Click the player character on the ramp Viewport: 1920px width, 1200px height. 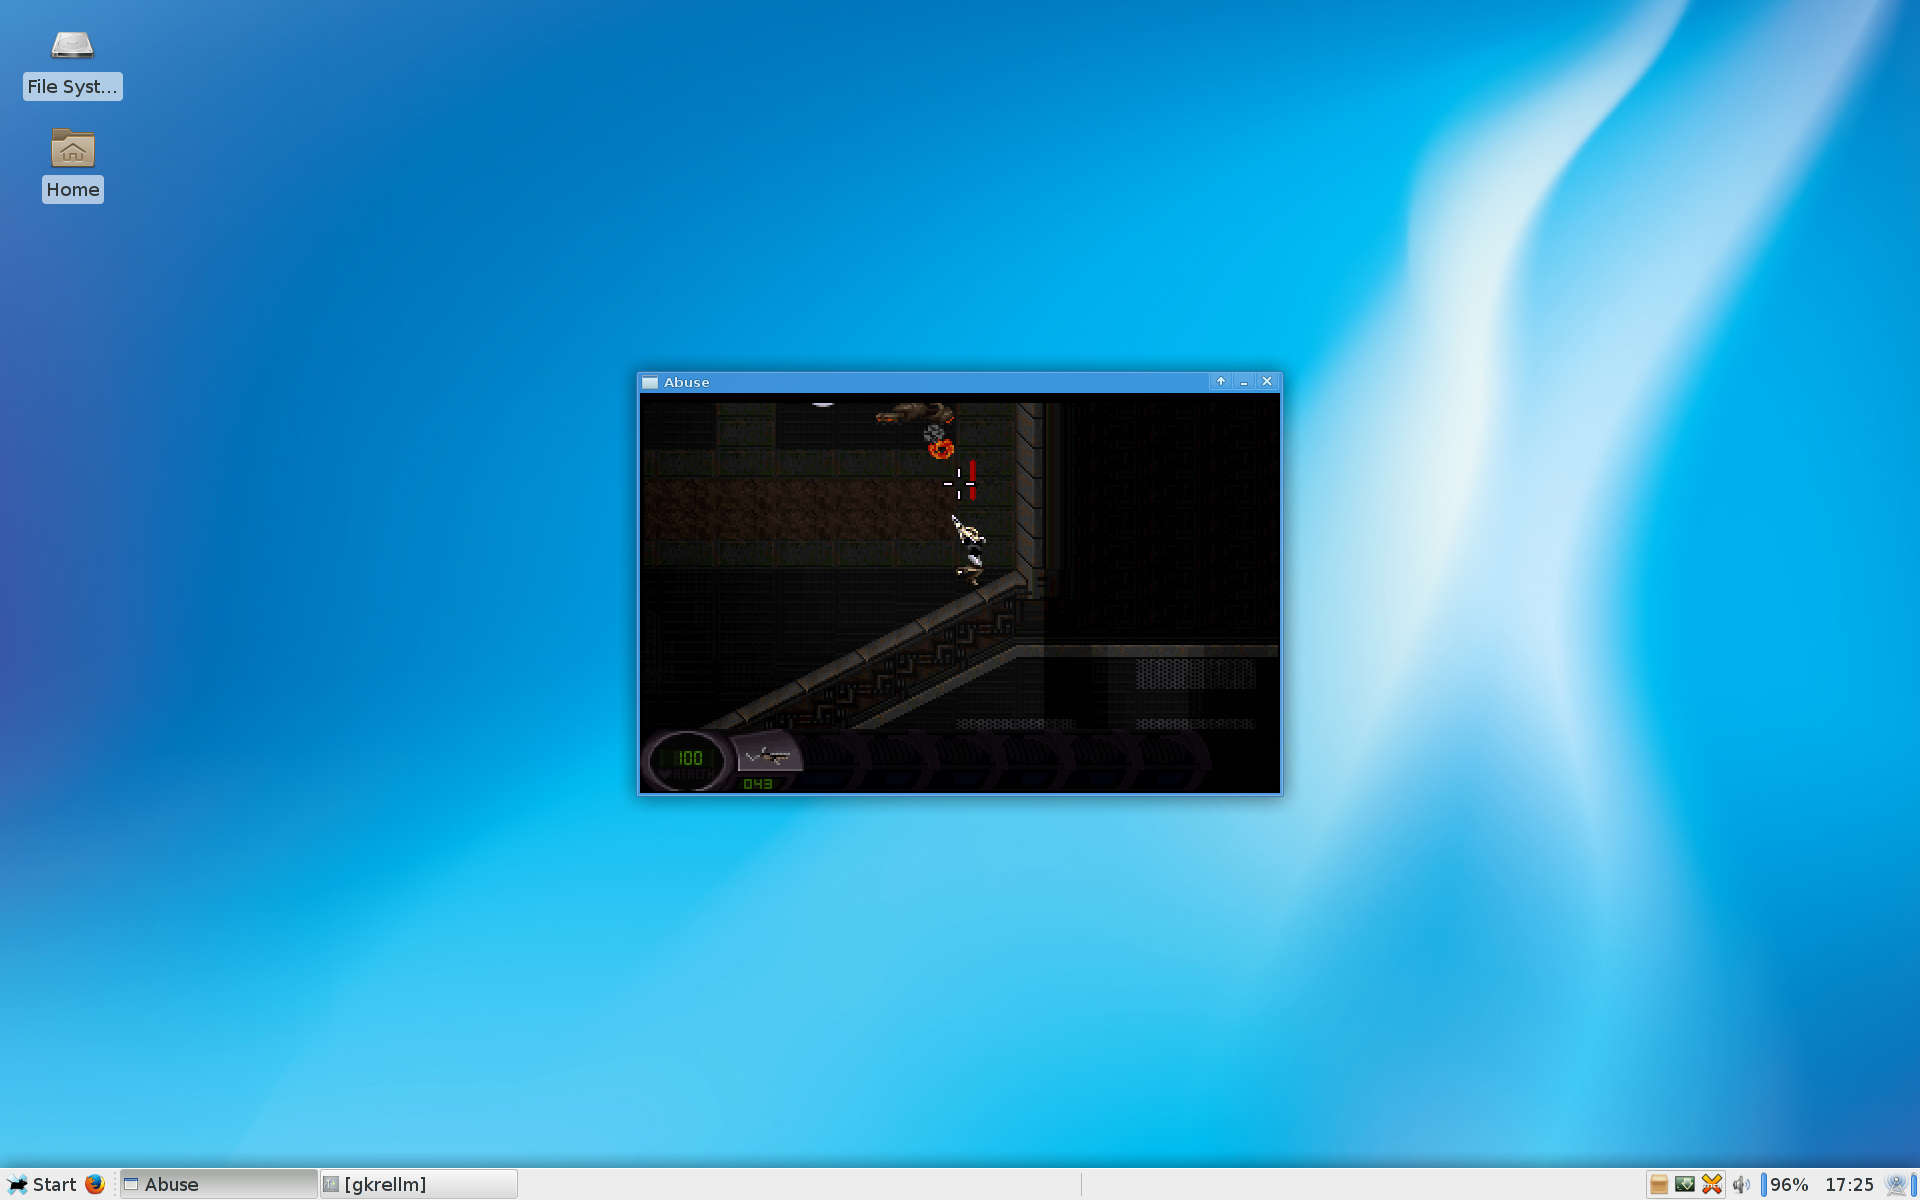(969, 550)
